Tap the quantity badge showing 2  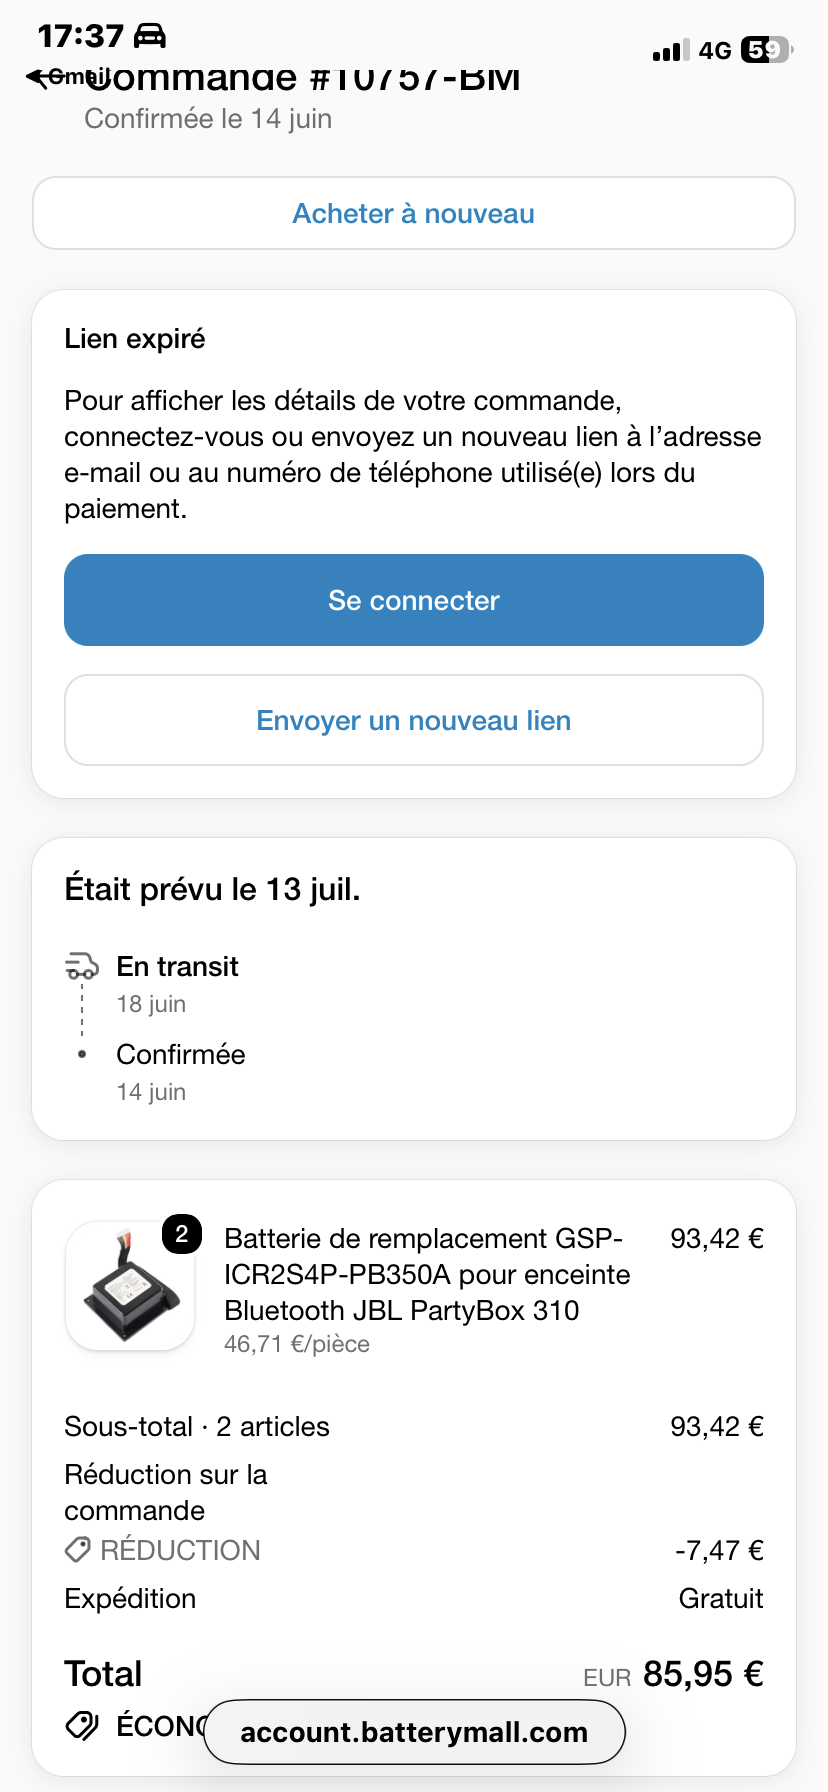(x=182, y=1234)
